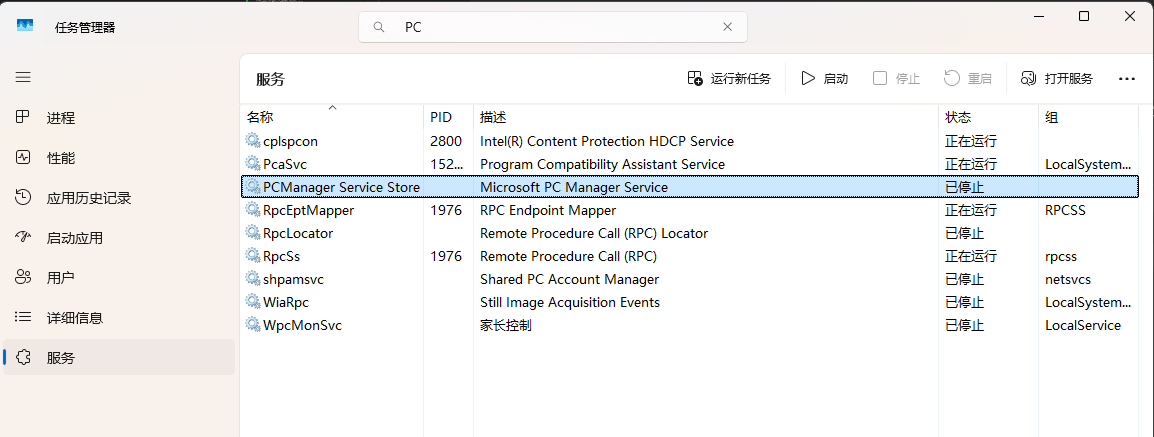
Task: Go to 应用历史记录 (App history)
Action: (x=88, y=198)
